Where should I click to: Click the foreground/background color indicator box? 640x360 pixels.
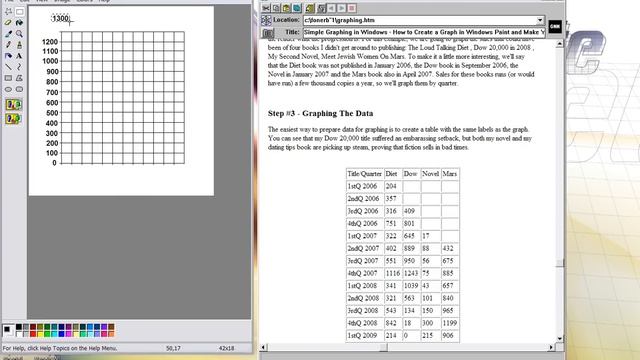8,330
